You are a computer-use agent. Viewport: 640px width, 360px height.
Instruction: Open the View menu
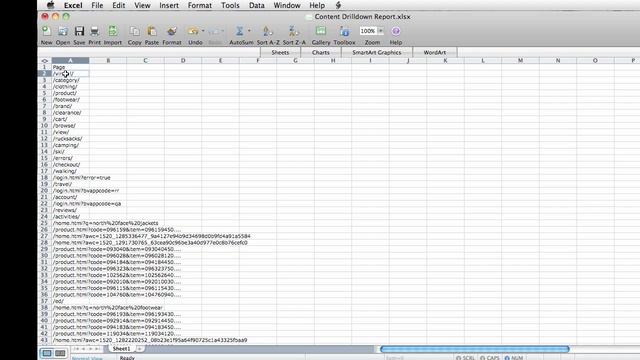click(x=142, y=5)
